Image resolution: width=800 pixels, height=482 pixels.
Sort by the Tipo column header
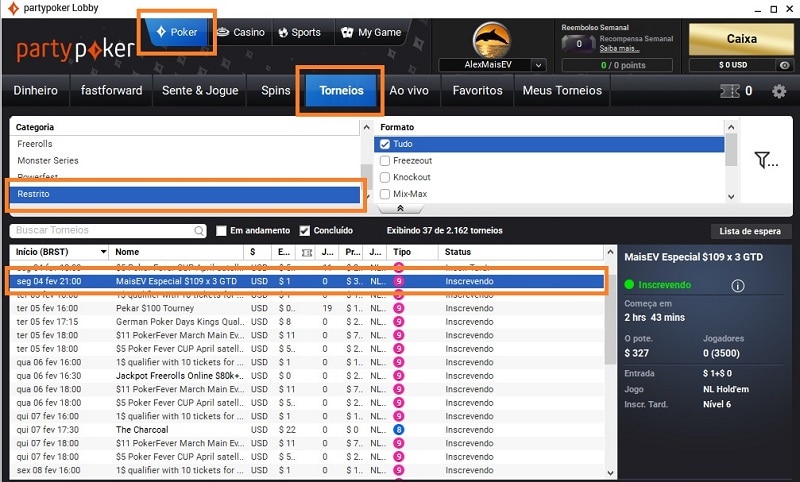point(412,252)
